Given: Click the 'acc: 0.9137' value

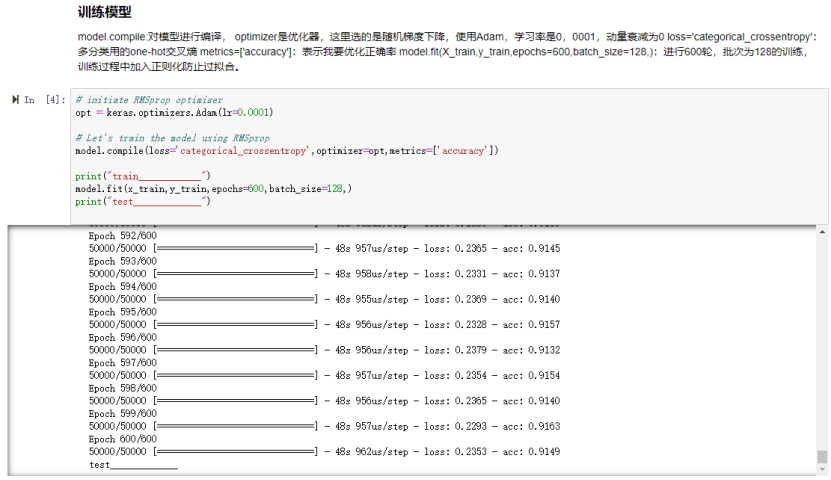Looking at the screenshot, I should [531, 274].
